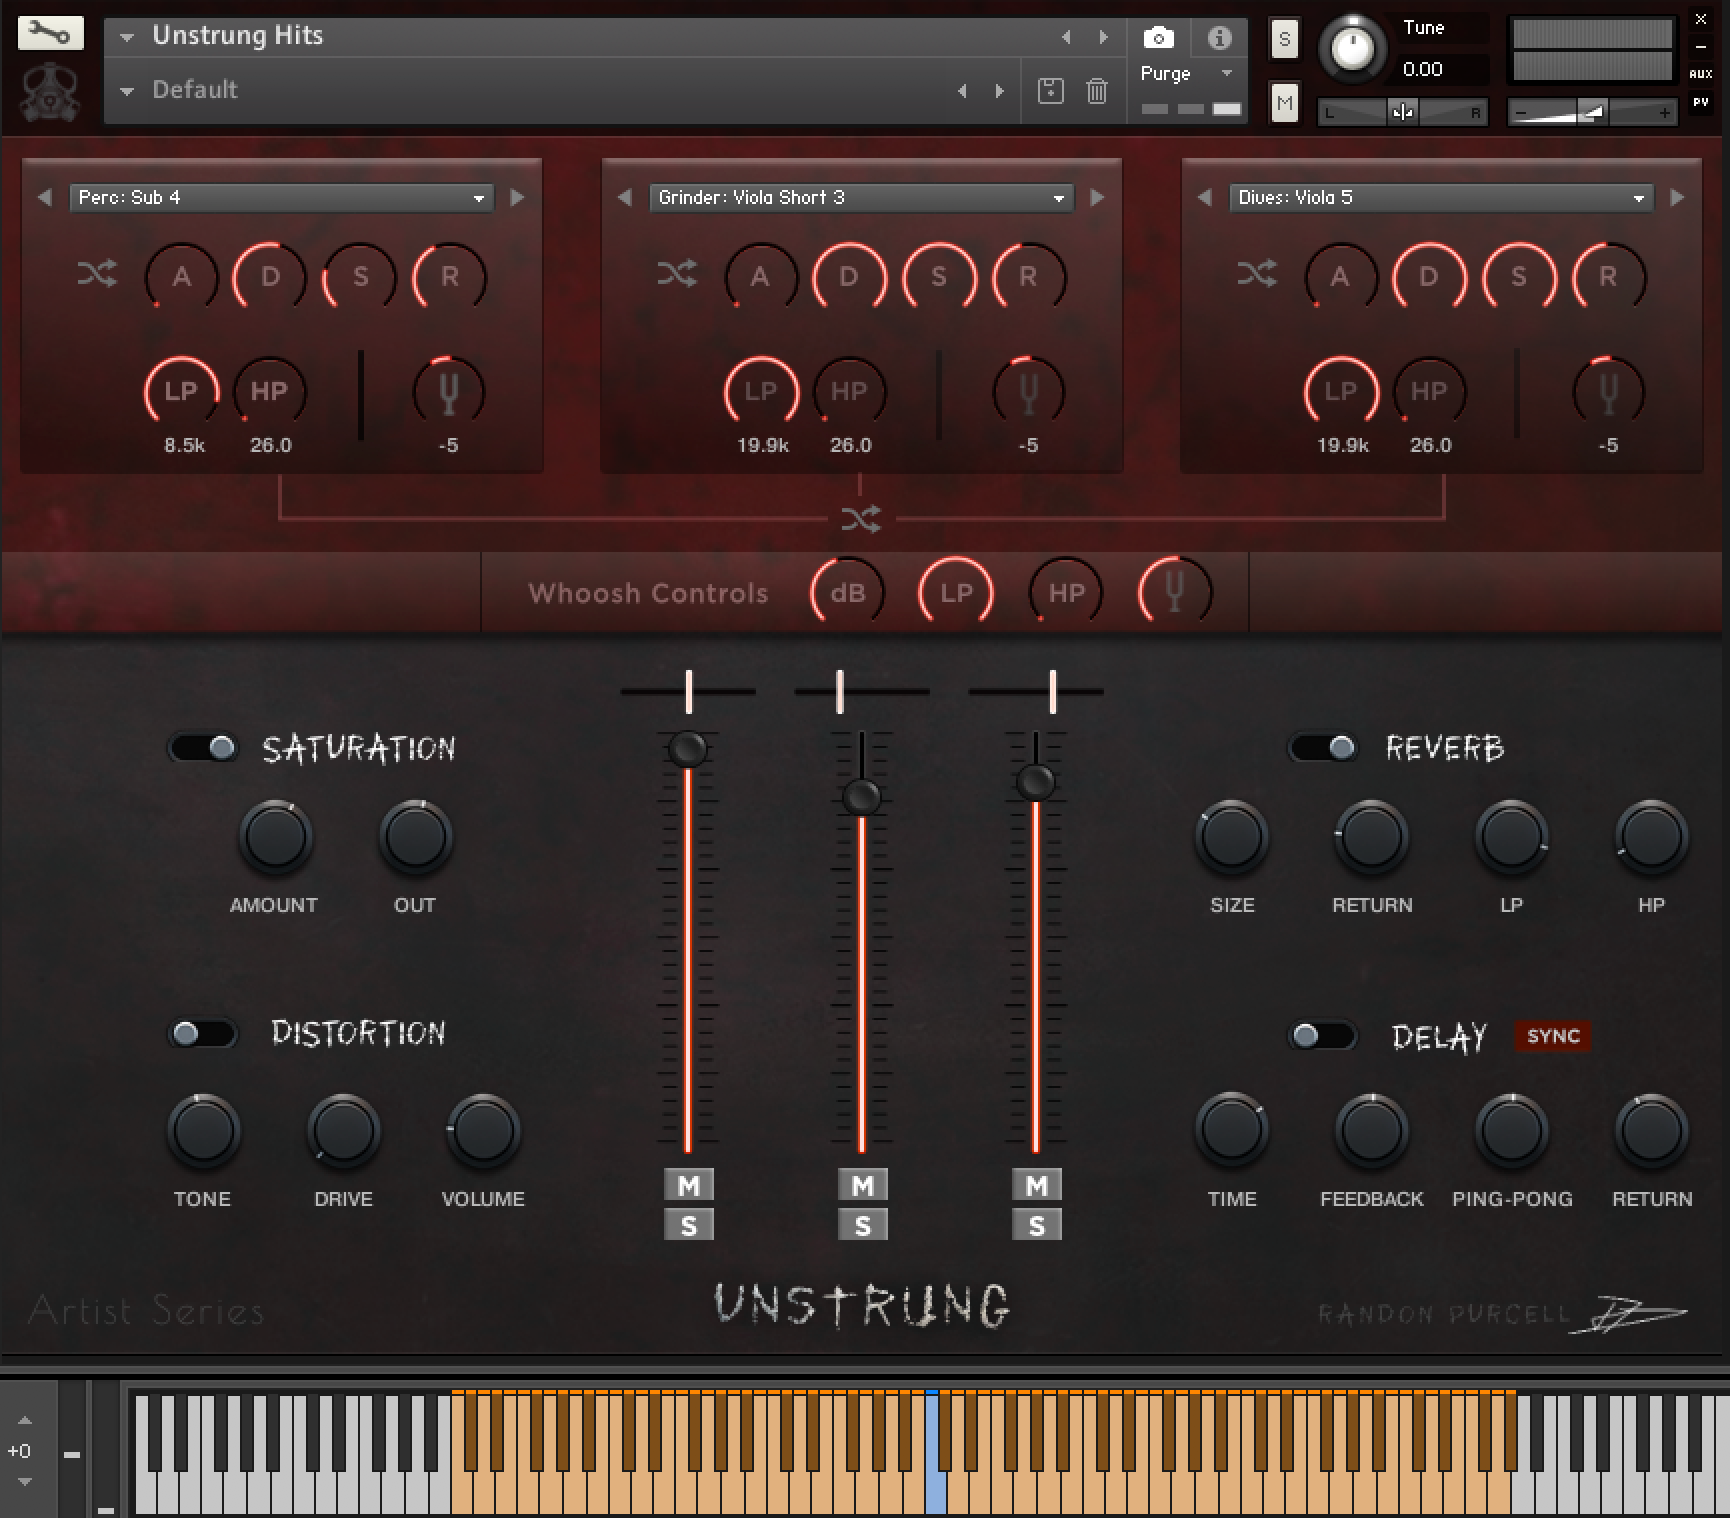Image resolution: width=1730 pixels, height=1518 pixels.
Task: Click the Distortion DRIVE knob
Action: pyautogui.click(x=343, y=1131)
